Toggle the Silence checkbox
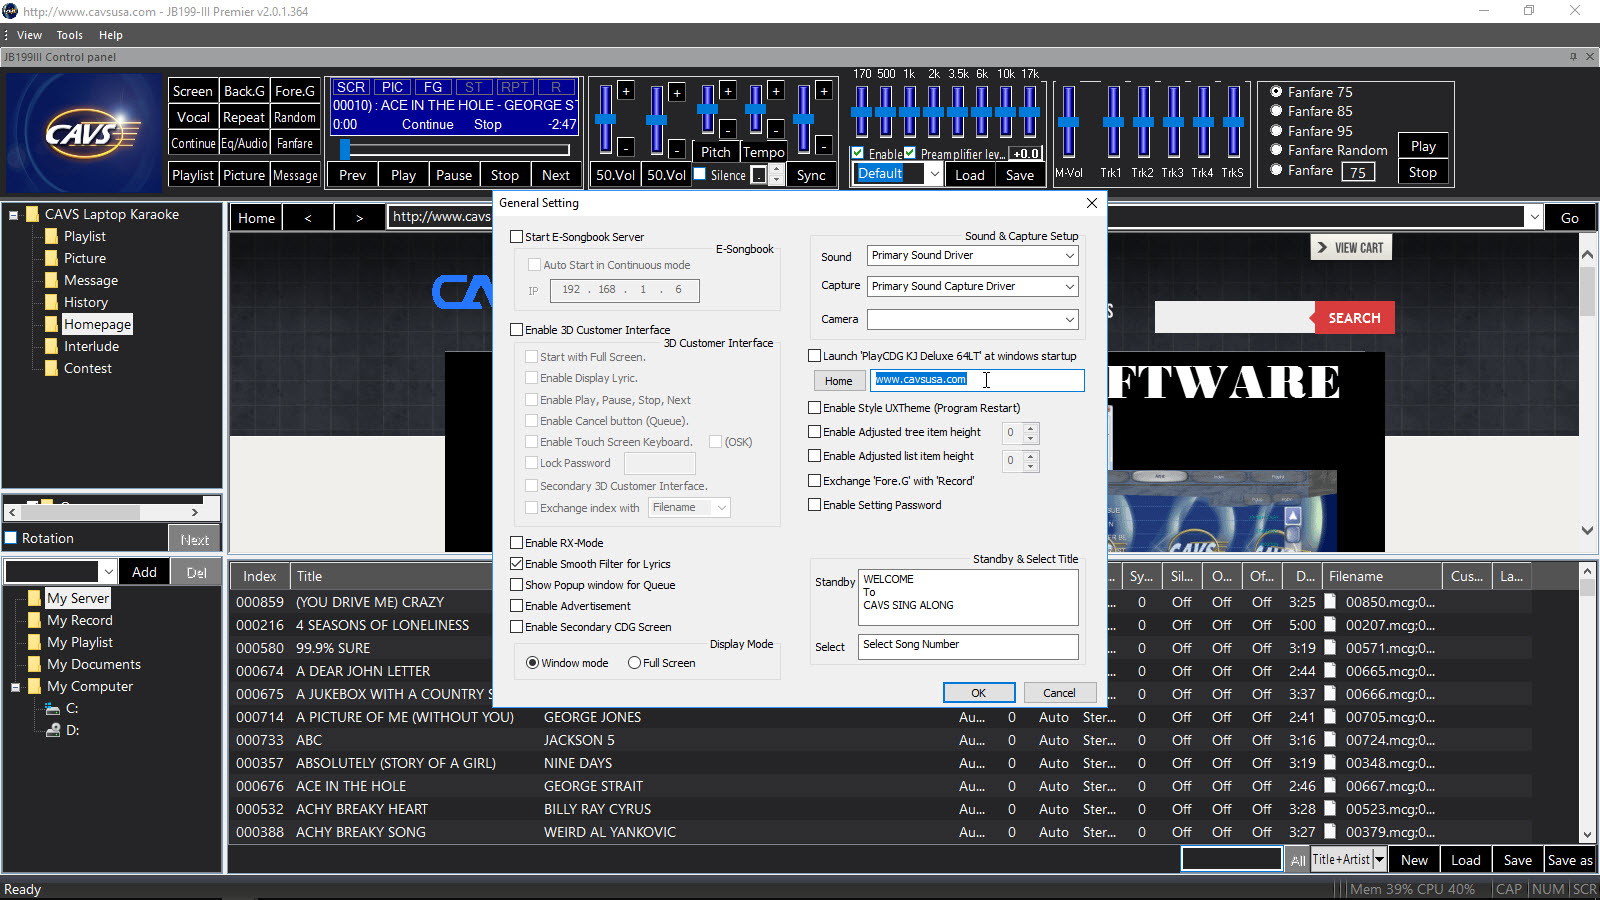Image resolution: width=1600 pixels, height=900 pixels. [700, 174]
